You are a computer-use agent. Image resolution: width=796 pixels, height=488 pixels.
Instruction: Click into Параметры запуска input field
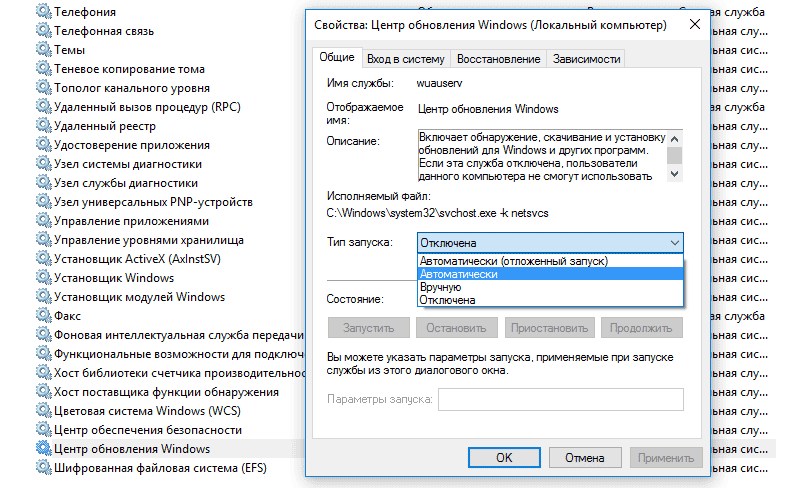561,399
